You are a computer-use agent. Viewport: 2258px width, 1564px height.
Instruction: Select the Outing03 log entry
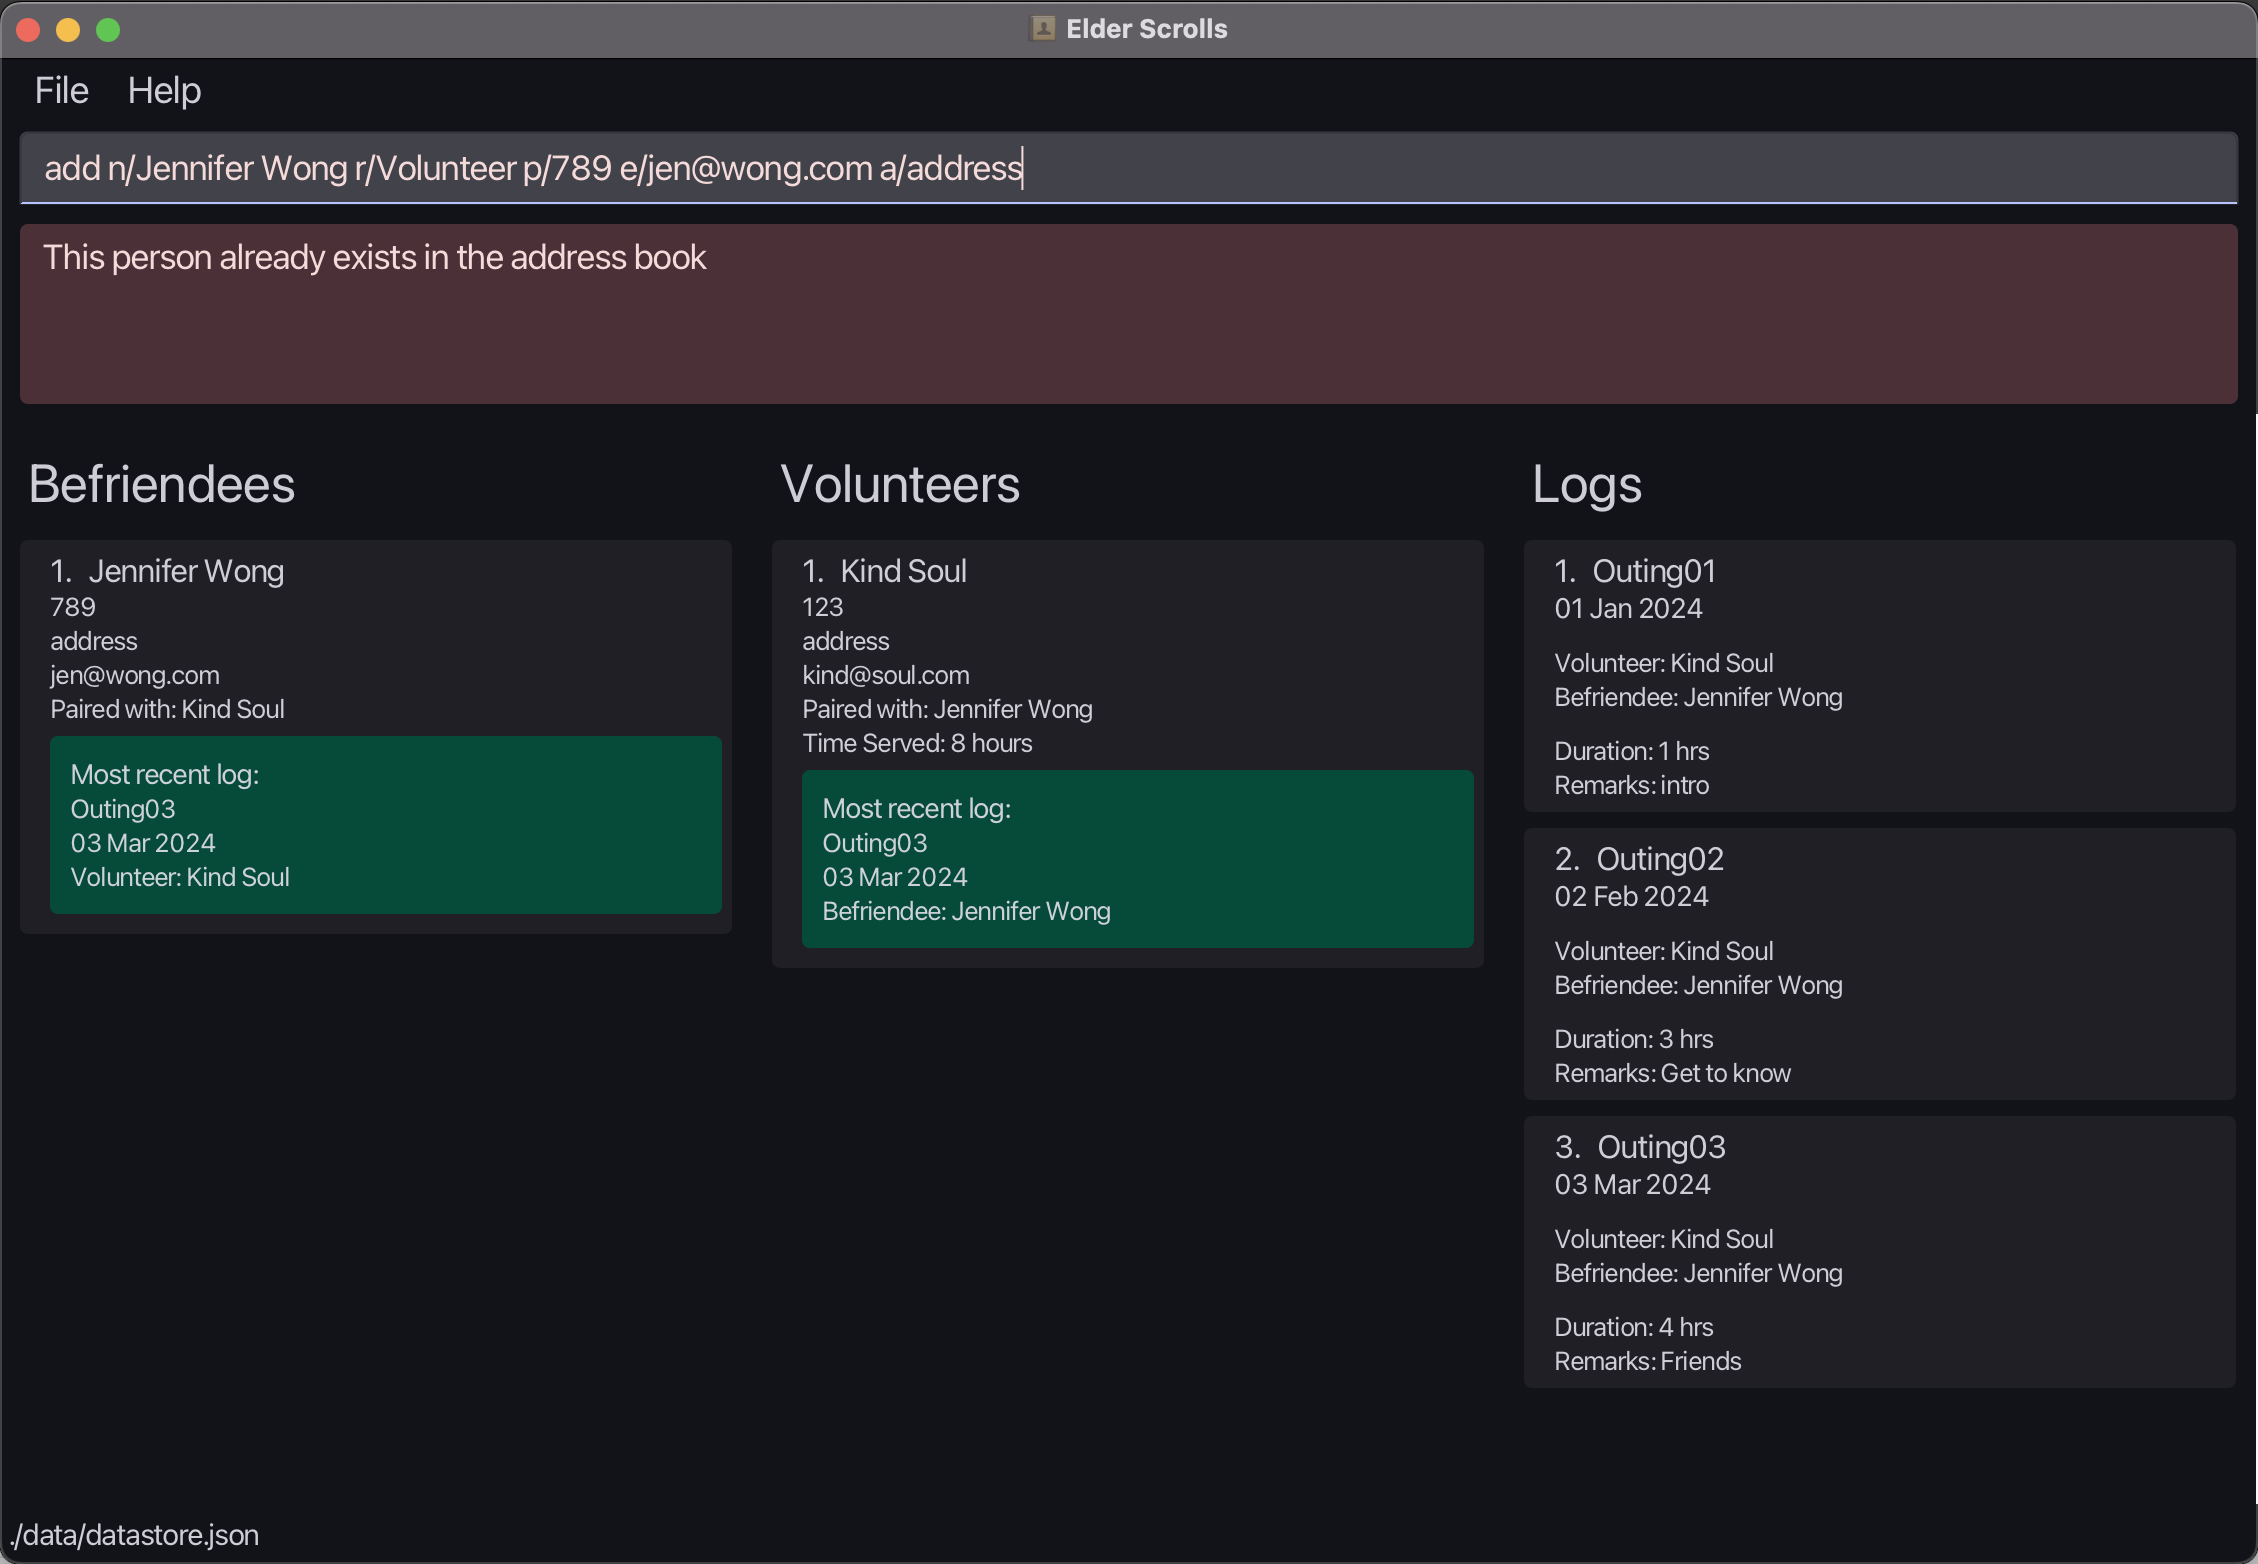click(x=1878, y=1252)
